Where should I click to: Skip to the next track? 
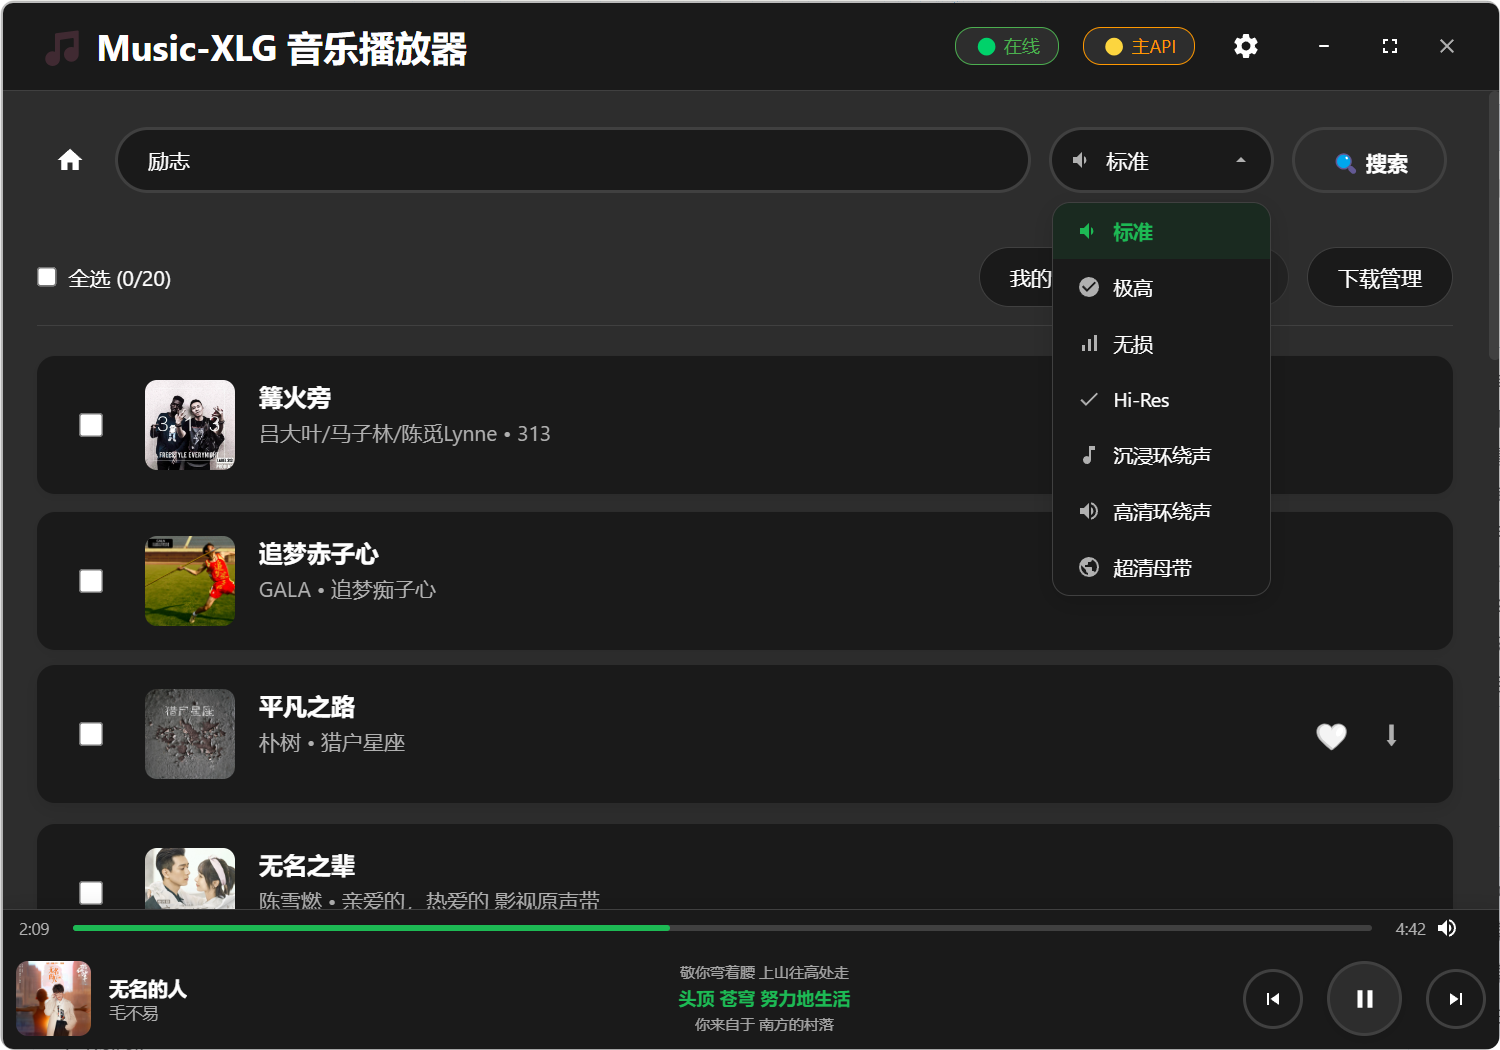(x=1455, y=999)
